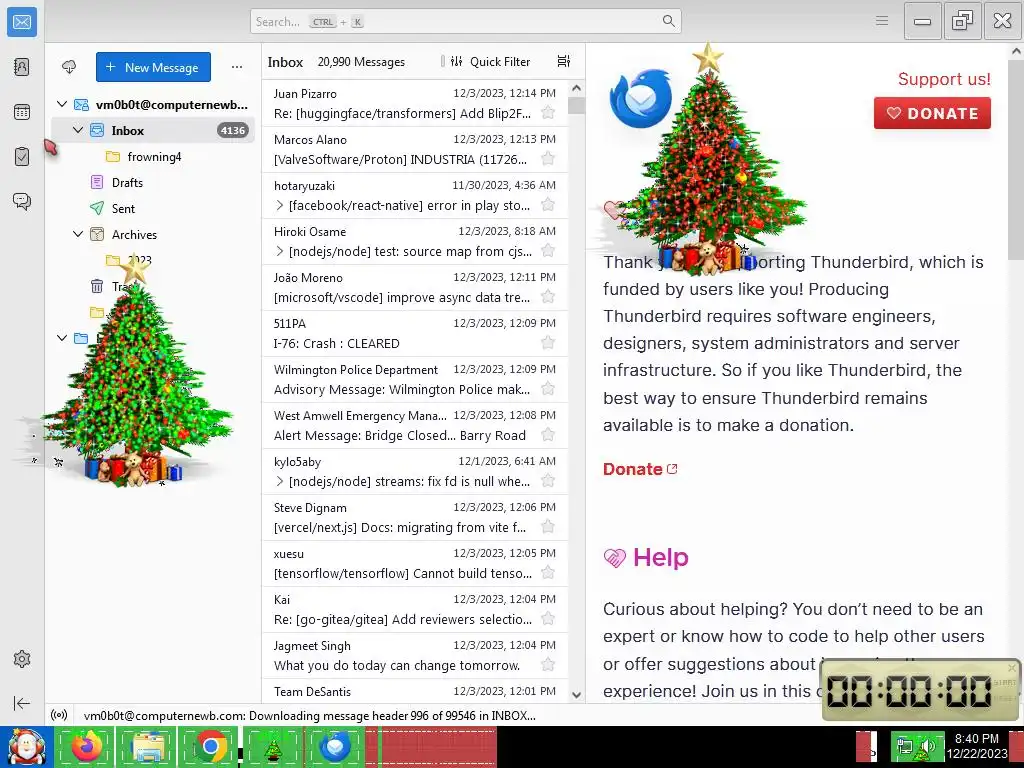The image size is (1024, 768).
Task: Click the Support us! heading
Action: tap(944, 79)
